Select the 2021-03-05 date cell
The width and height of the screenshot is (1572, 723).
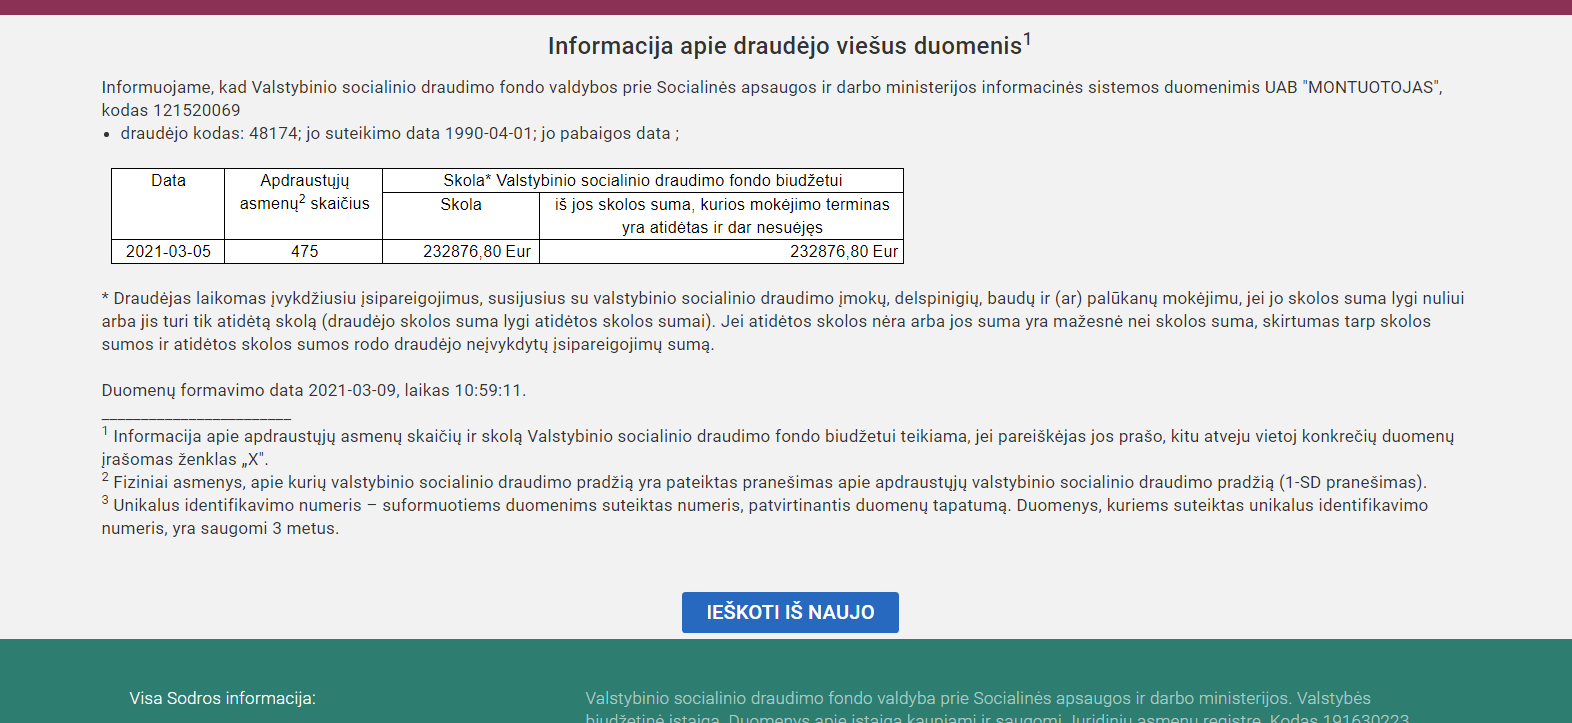(x=168, y=252)
